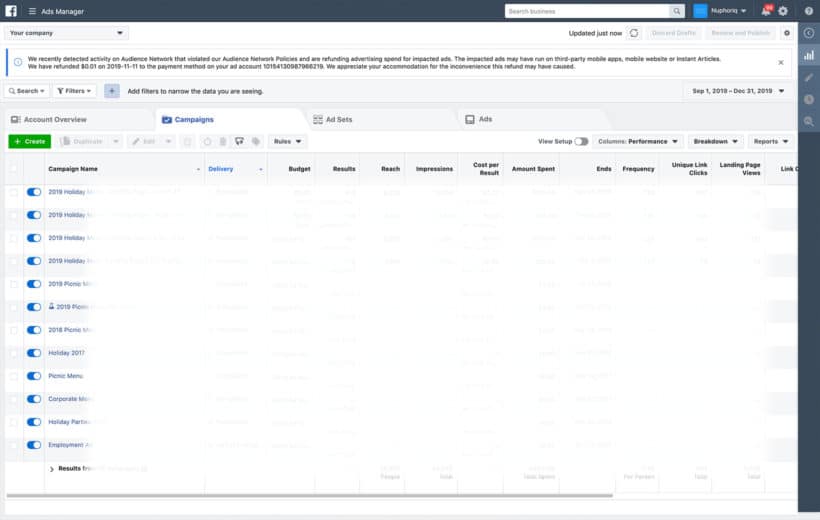Click the blue account avatar square
This screenshot has height=520, width=820.
pyautogui.click(x=700, y=11)
